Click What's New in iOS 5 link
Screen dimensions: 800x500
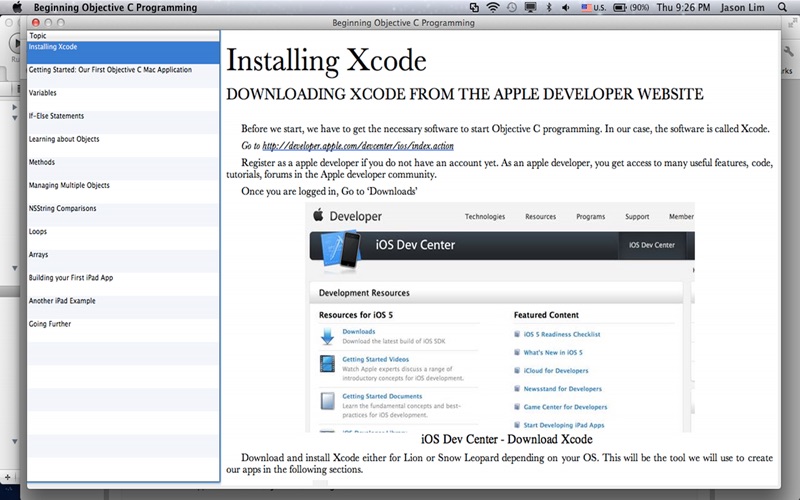pyautogui.click(x=553, y=353)
